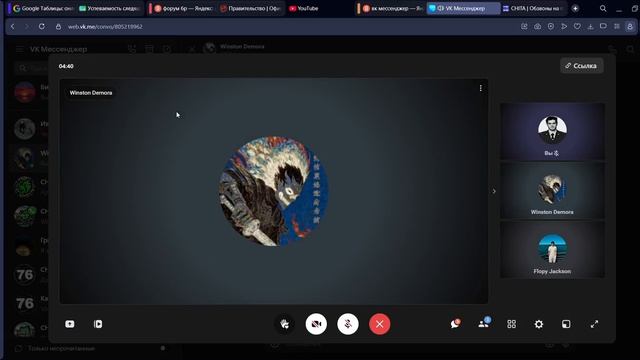Open the call recording/broadcast icon
This screenshot has width=640, height=360.
tap(98, 324)
